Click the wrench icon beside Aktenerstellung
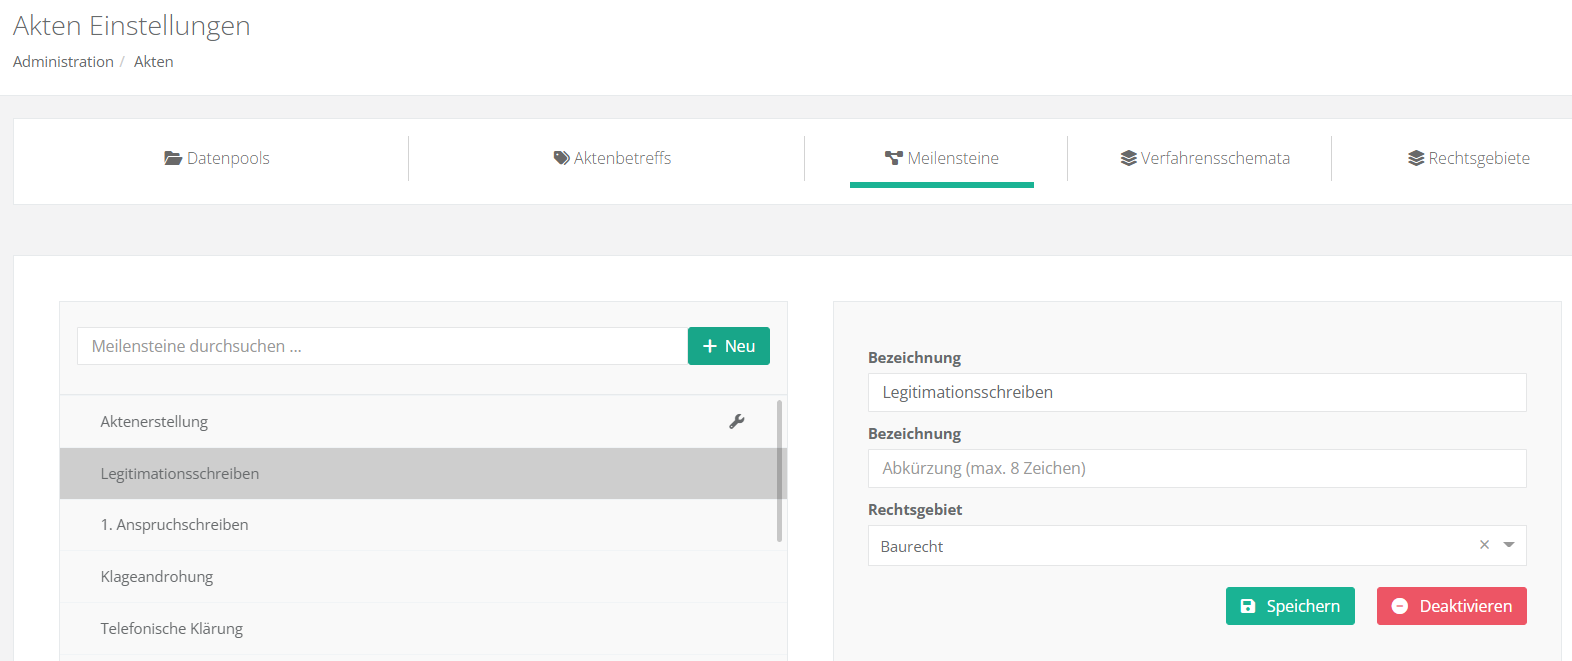The image size is (1572, 661). click(737, 422)
